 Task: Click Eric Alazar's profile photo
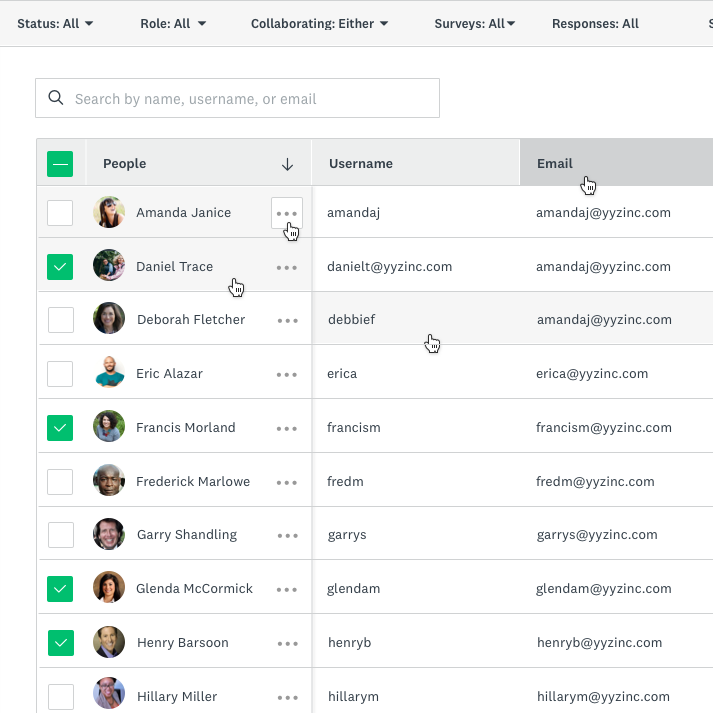[x=109, y=372]
